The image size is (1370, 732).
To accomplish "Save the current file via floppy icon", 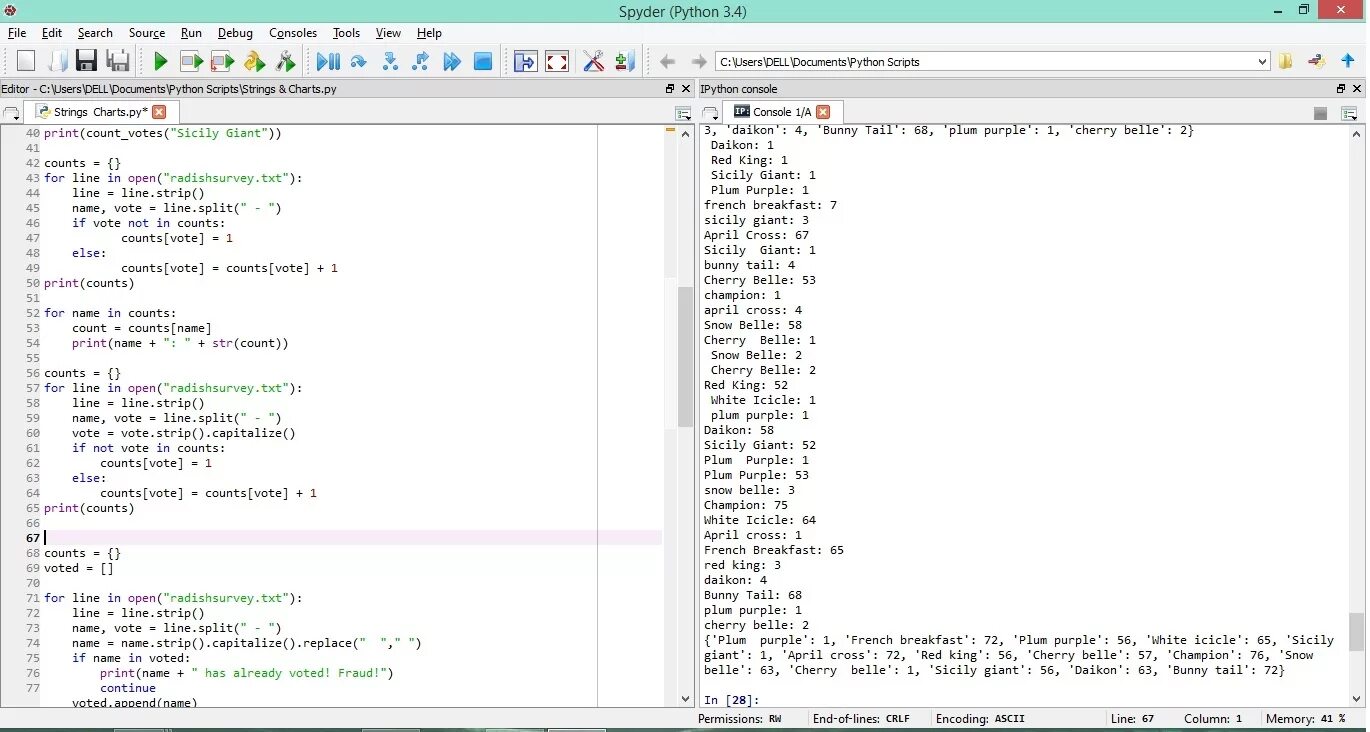I will click(87, 62).
